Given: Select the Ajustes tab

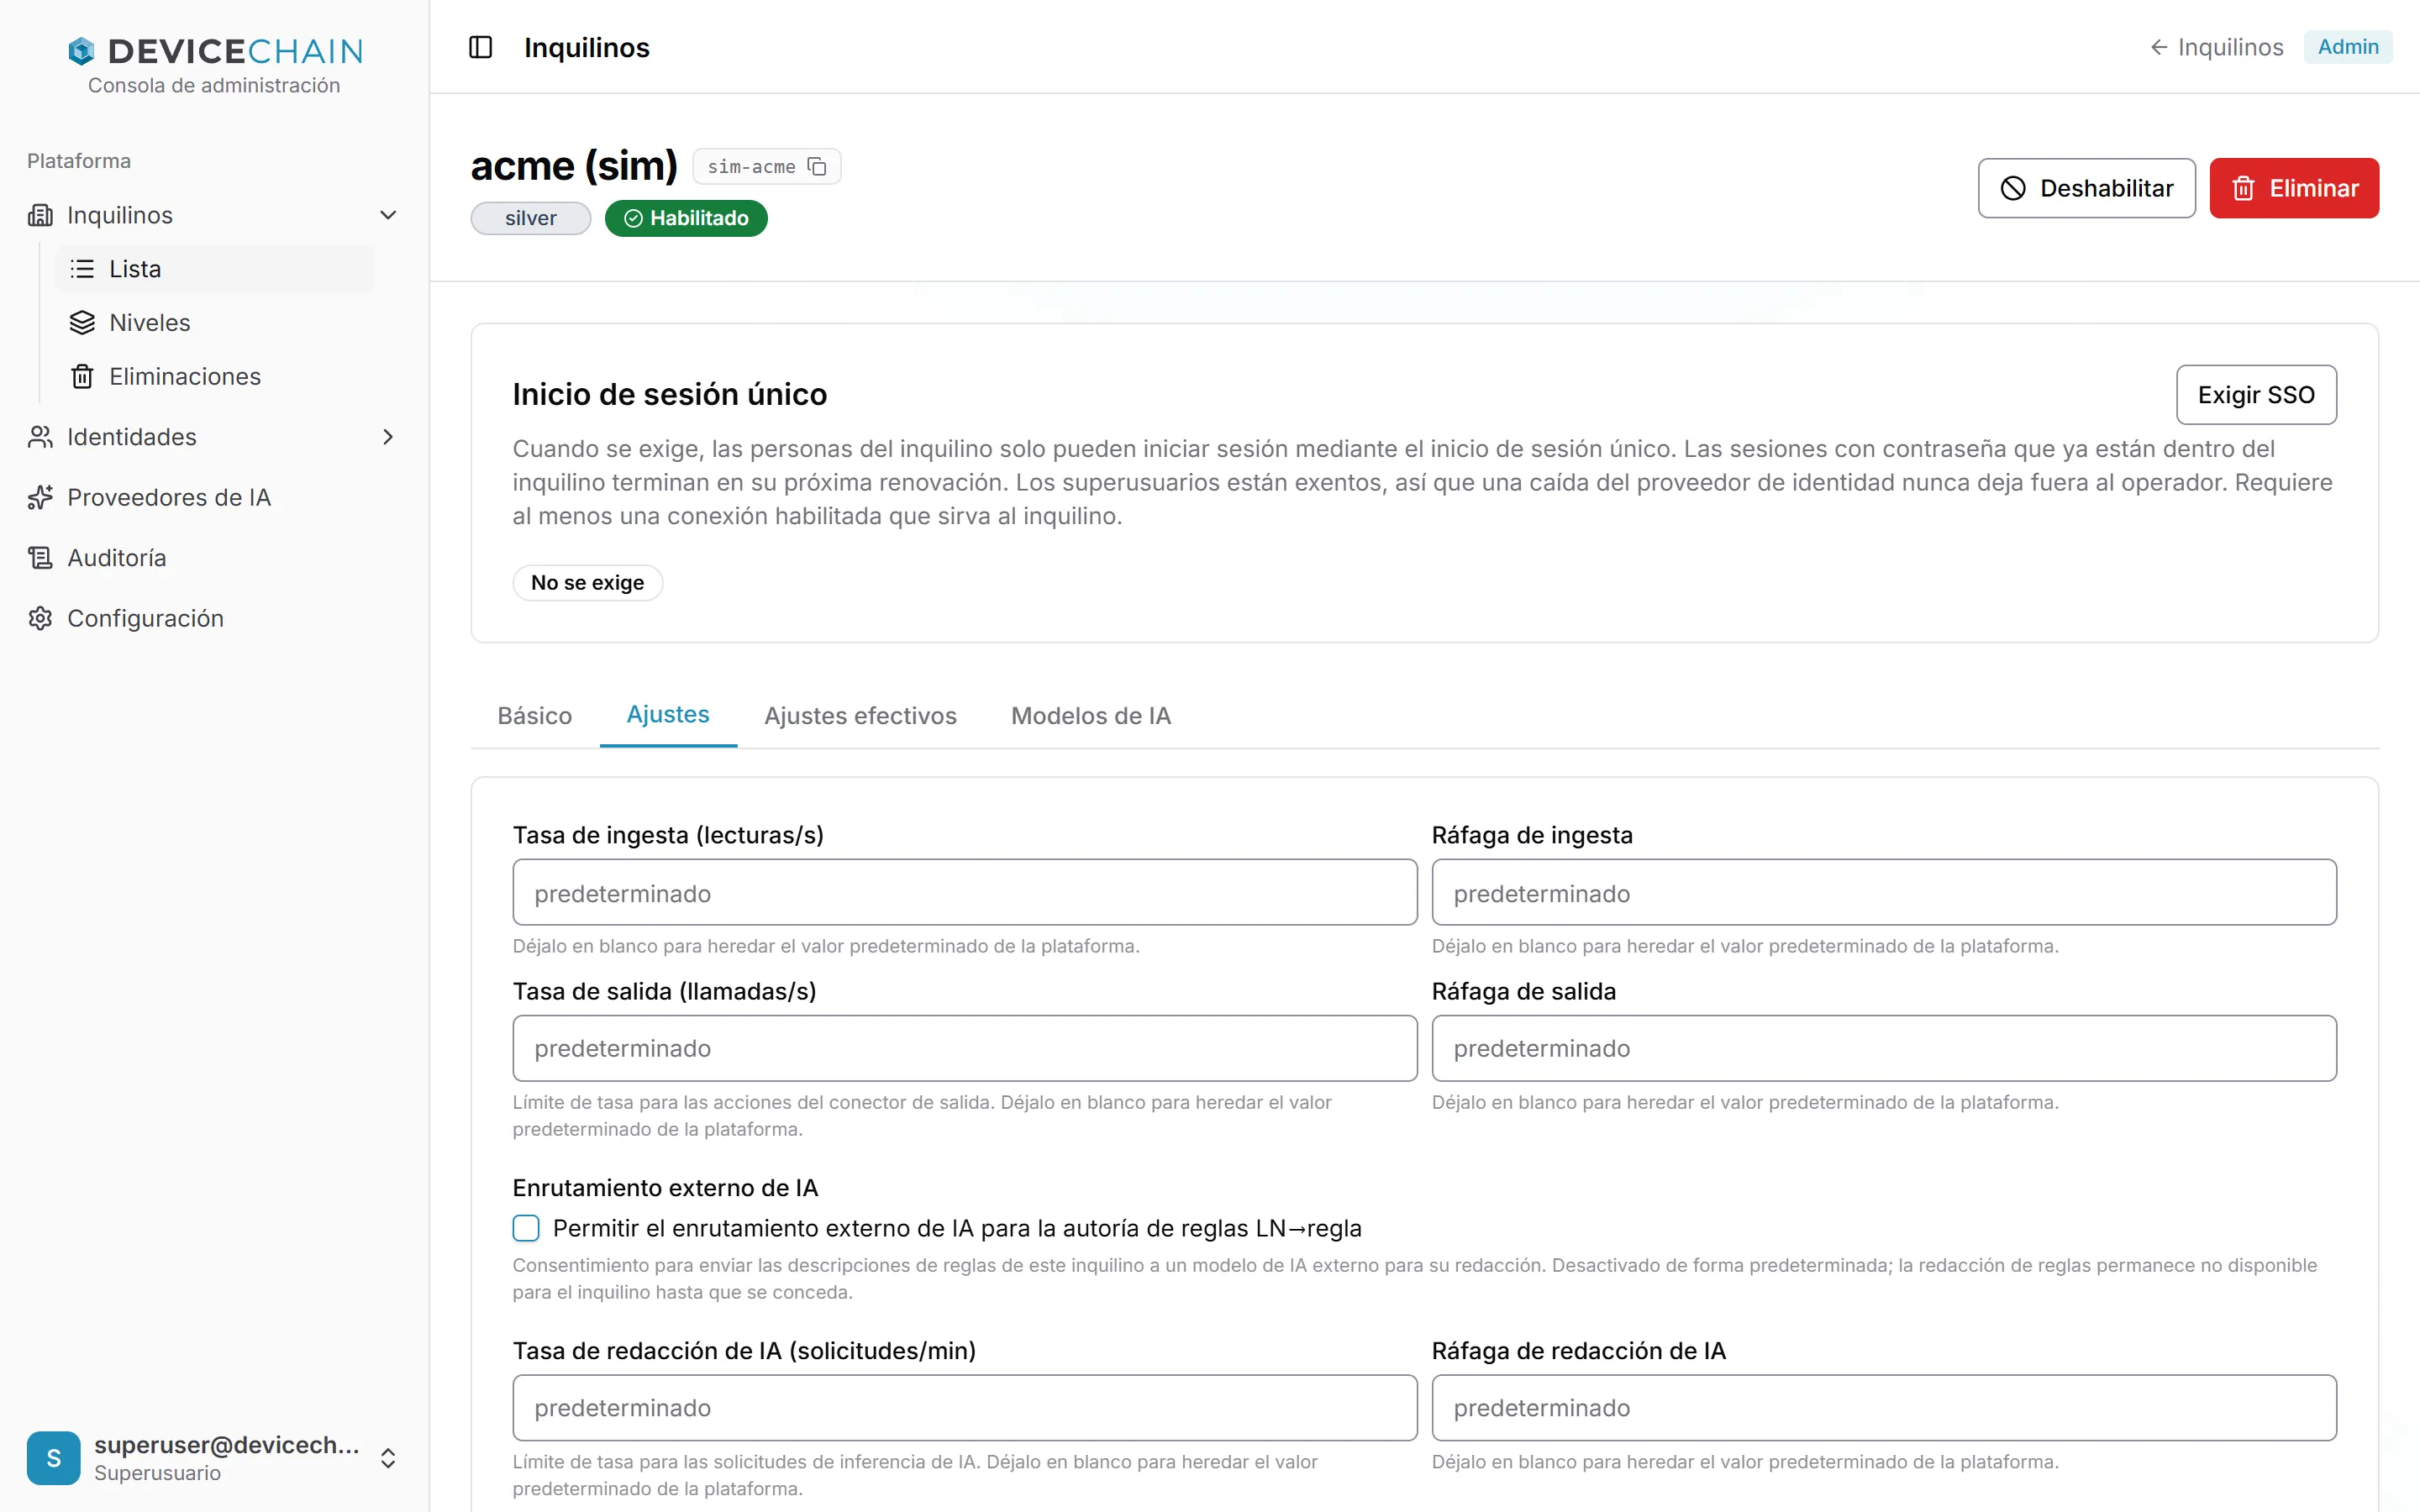Looking at the screenshot, I should pos(668,715).
